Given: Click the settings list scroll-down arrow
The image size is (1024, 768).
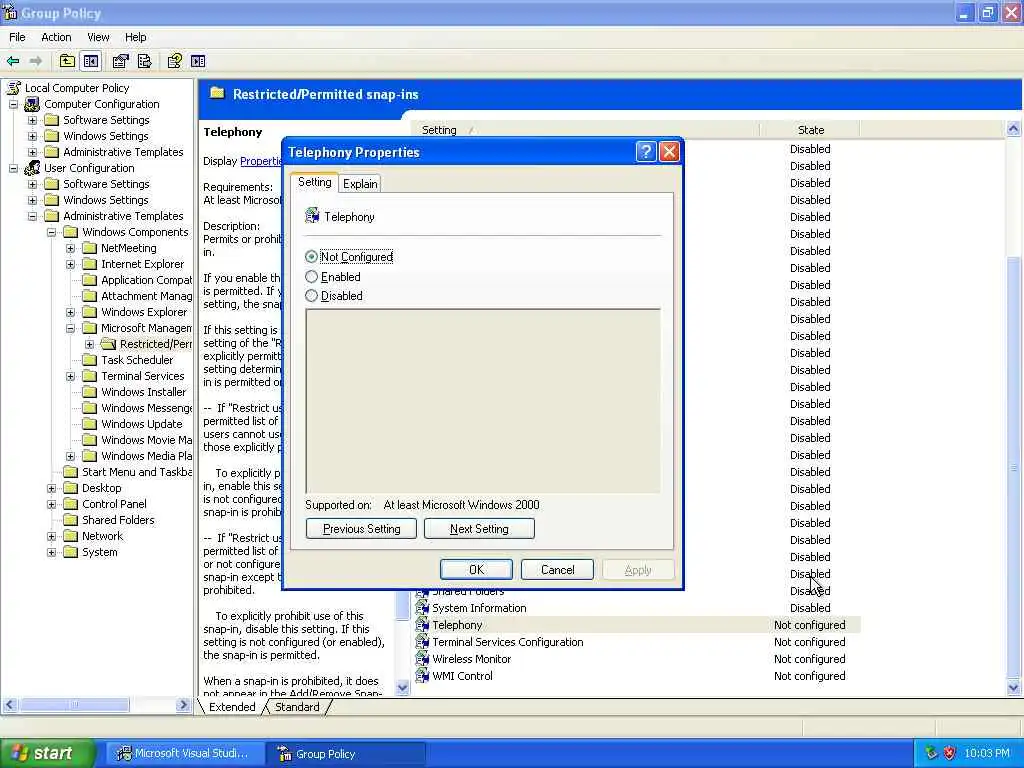Looking at the screenshot, I should [x=1014, y=687].
